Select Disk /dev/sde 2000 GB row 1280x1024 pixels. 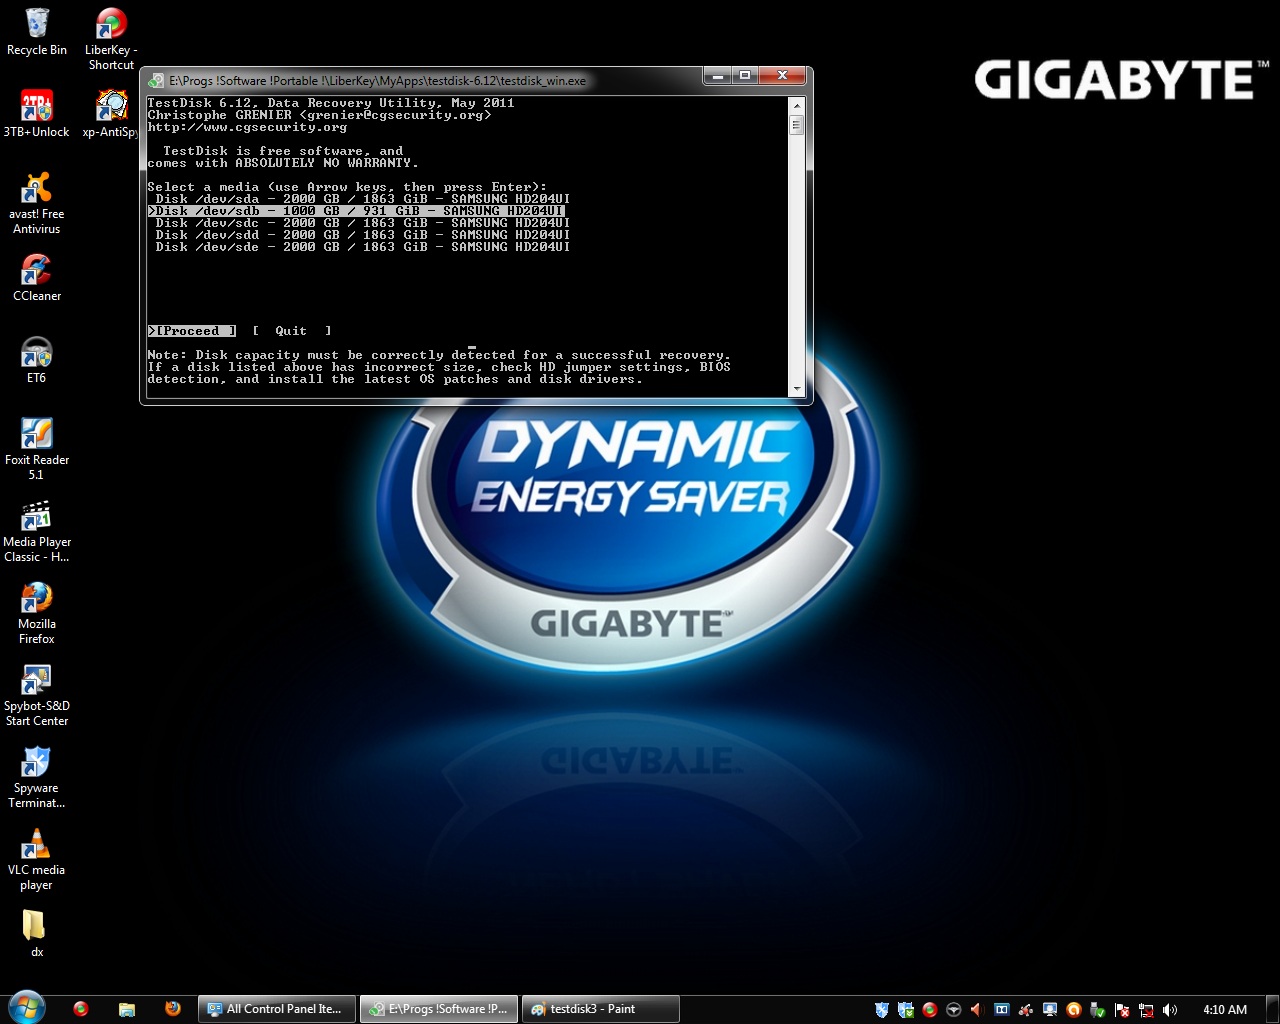click(359, 247)
